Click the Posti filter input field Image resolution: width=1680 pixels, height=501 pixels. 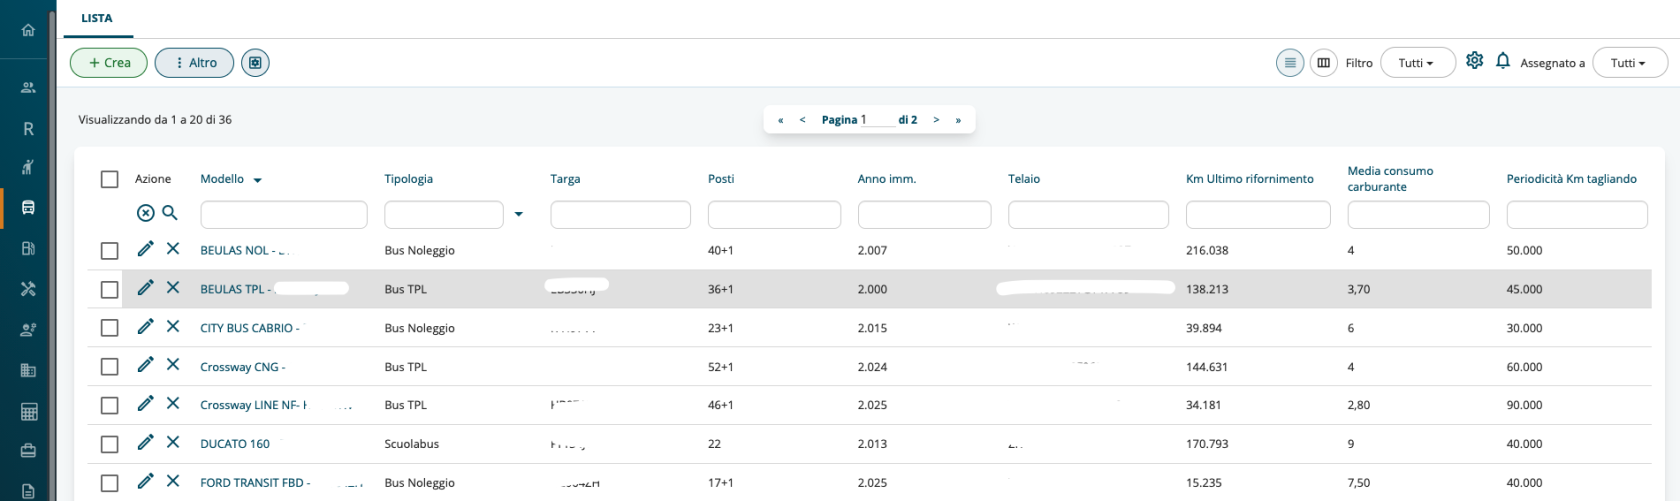774,214
